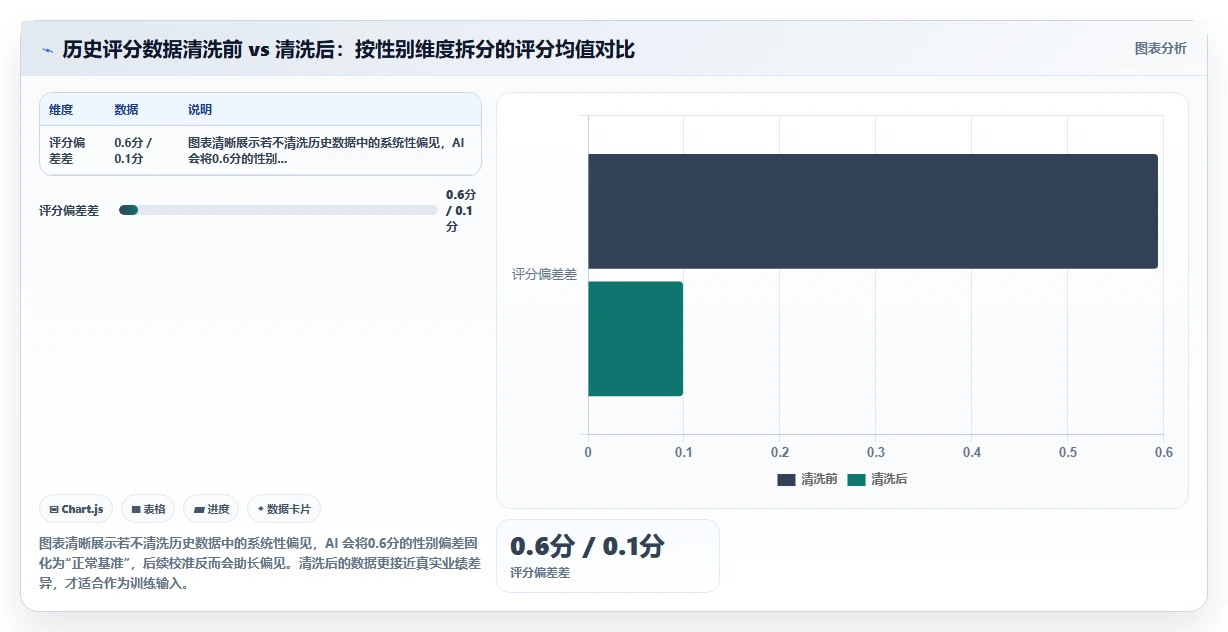1228x632 pixels.
Task: Click the 评分偏差差 table row label
Action: click(x=67, y=150)
